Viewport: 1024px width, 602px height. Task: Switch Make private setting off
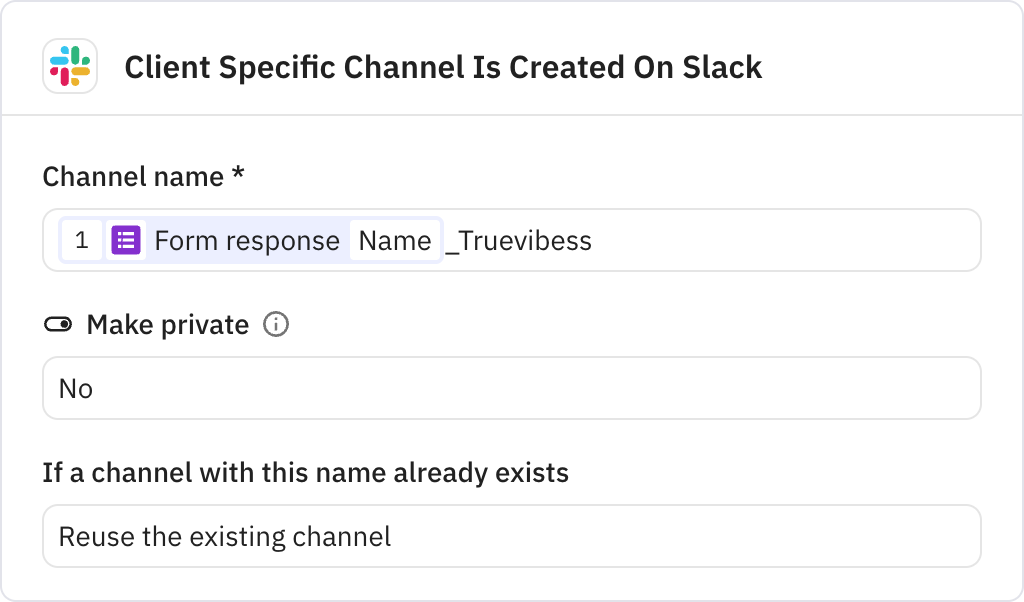point(57,323)
